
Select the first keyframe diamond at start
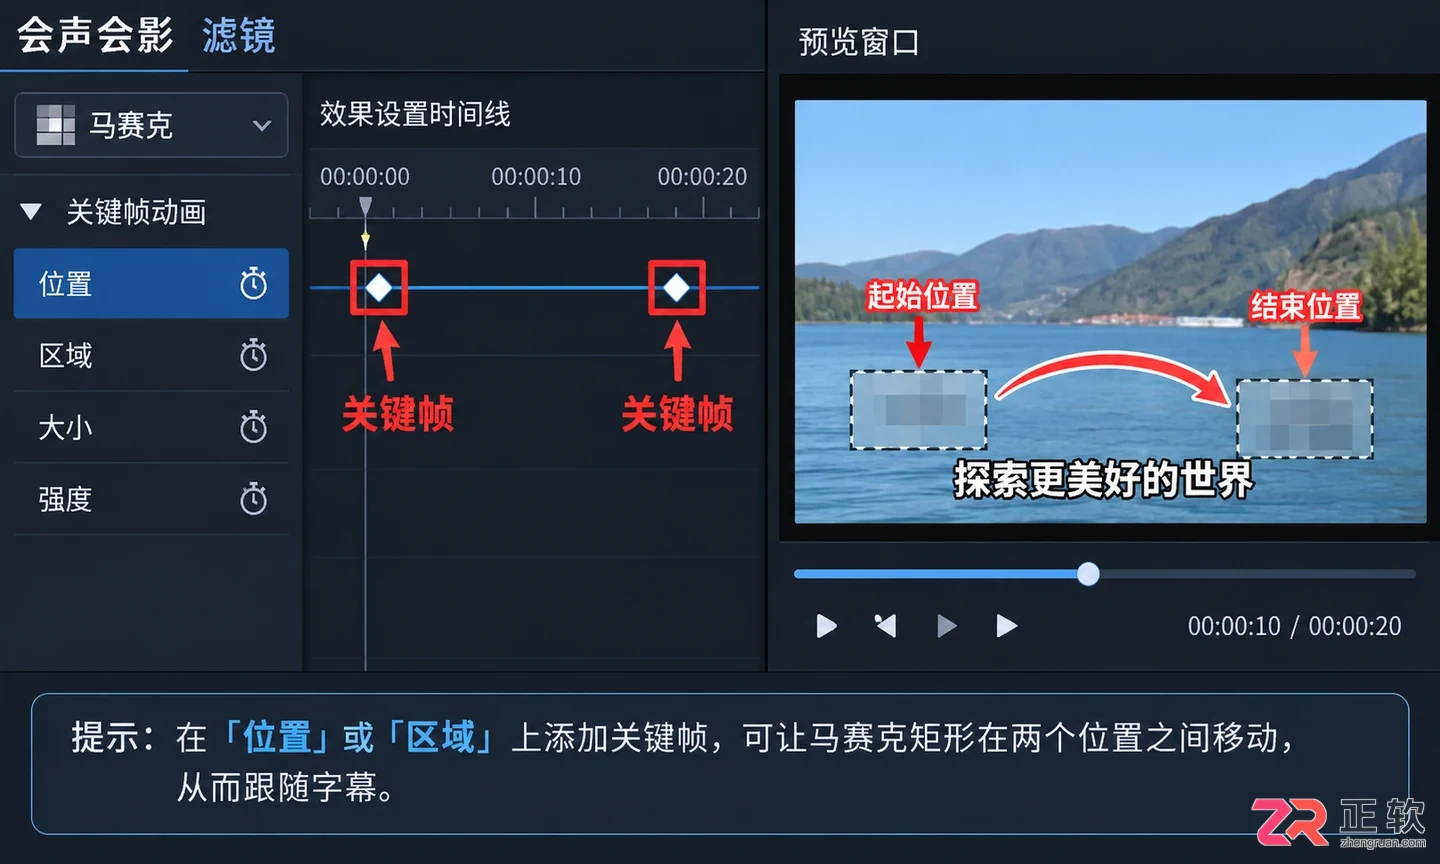pyautogui.click(x=379, y=288)
